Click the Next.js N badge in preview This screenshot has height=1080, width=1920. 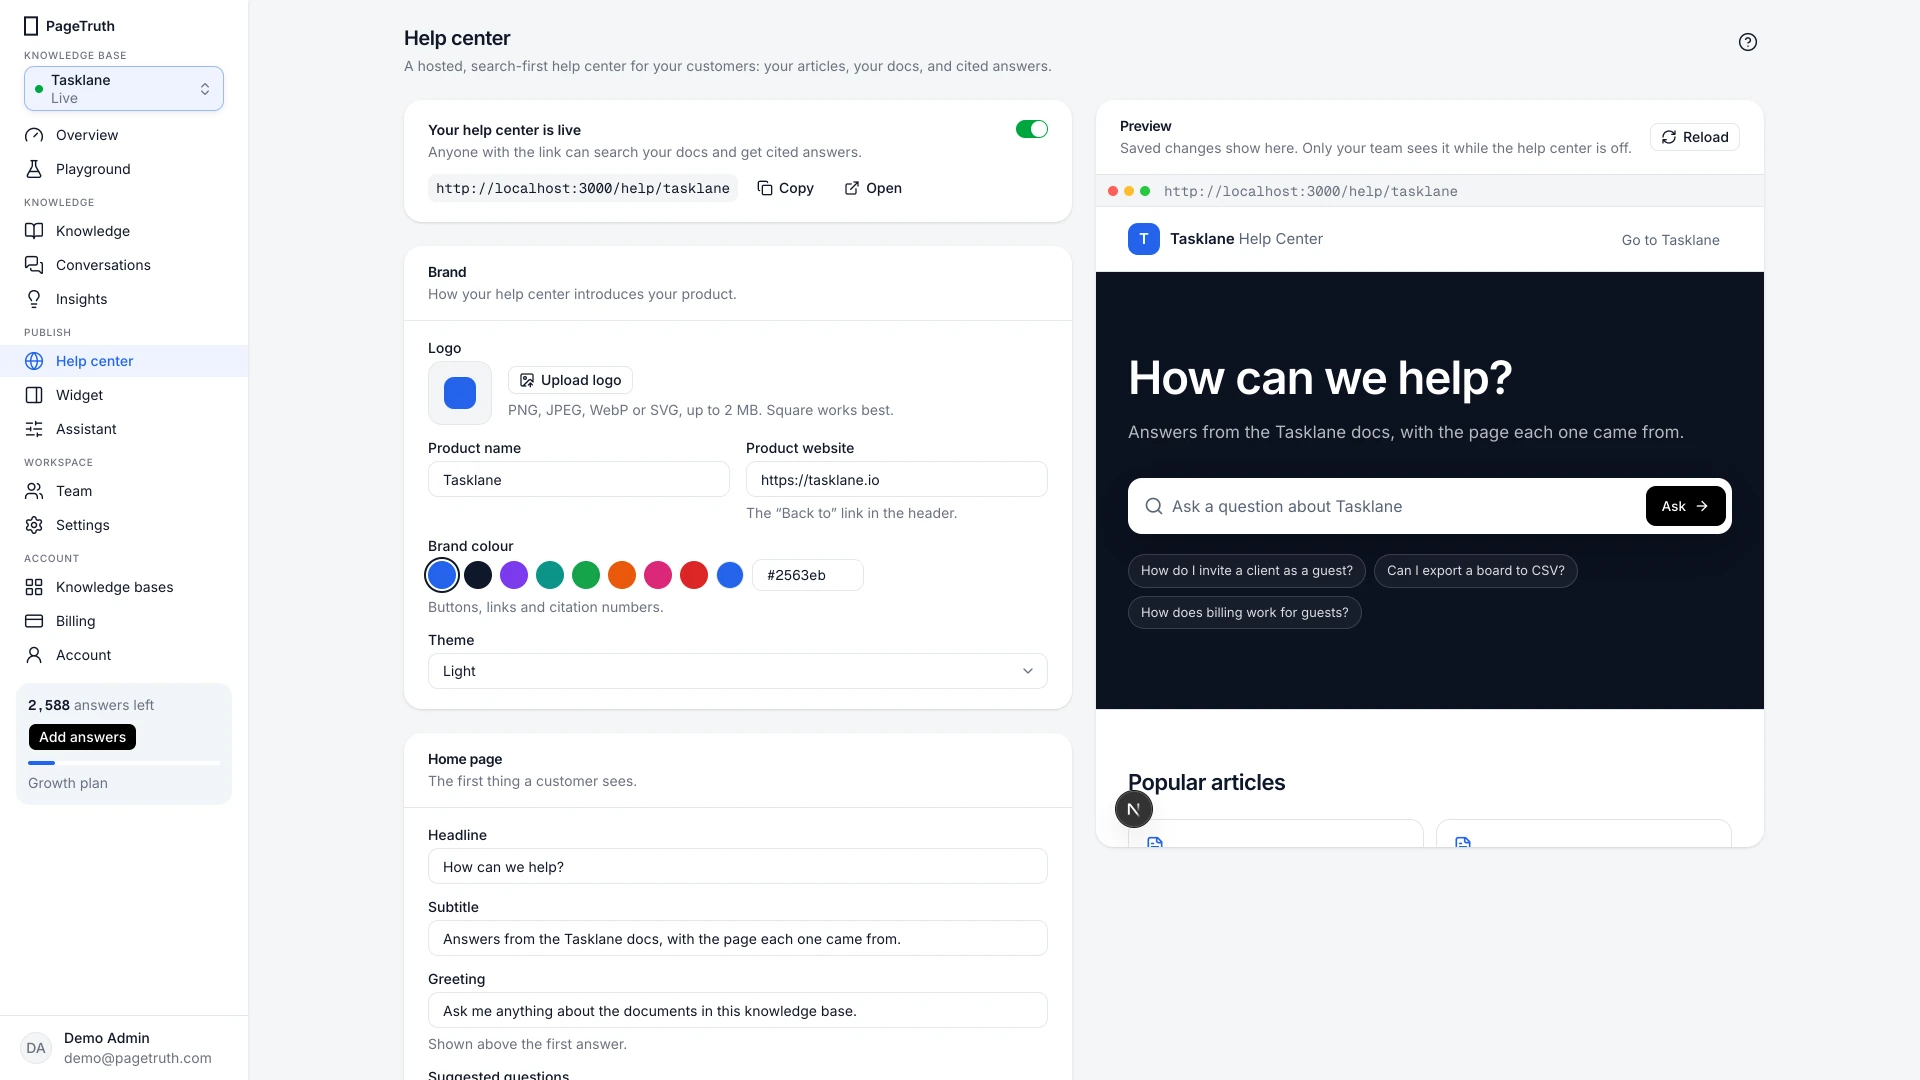click(x=1134, y=809)
